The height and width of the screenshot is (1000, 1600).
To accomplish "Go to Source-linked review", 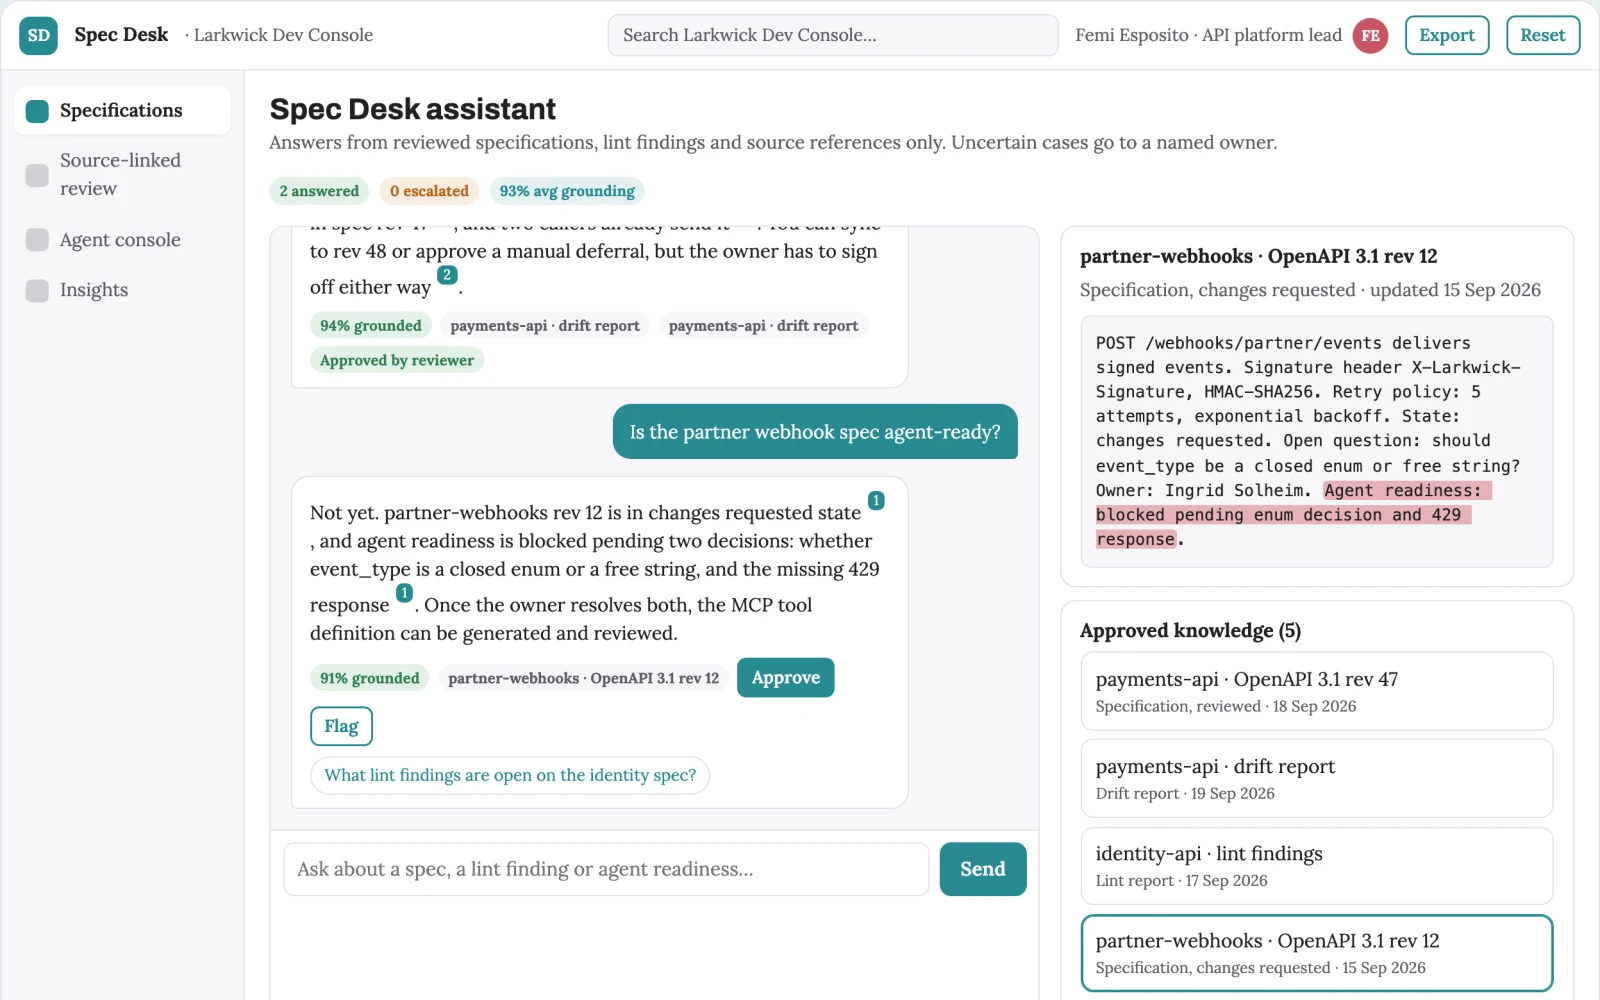I will [x=122, y=175].
